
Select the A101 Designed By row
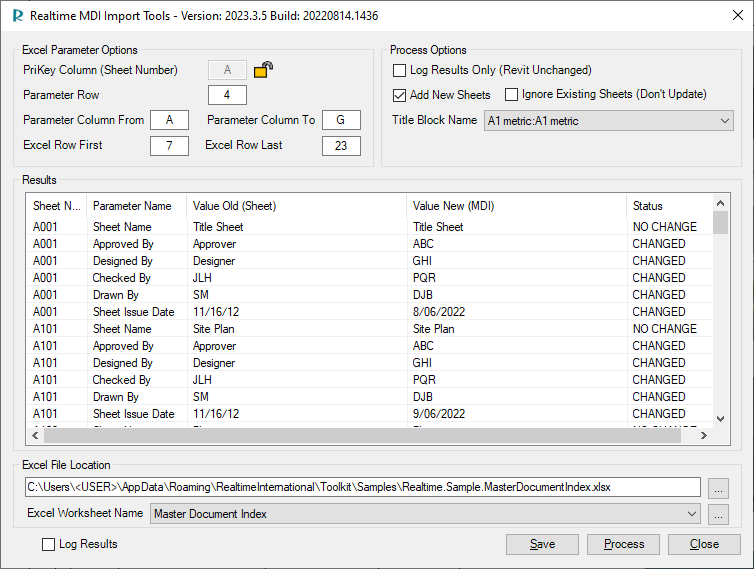[x=369, y=363]
